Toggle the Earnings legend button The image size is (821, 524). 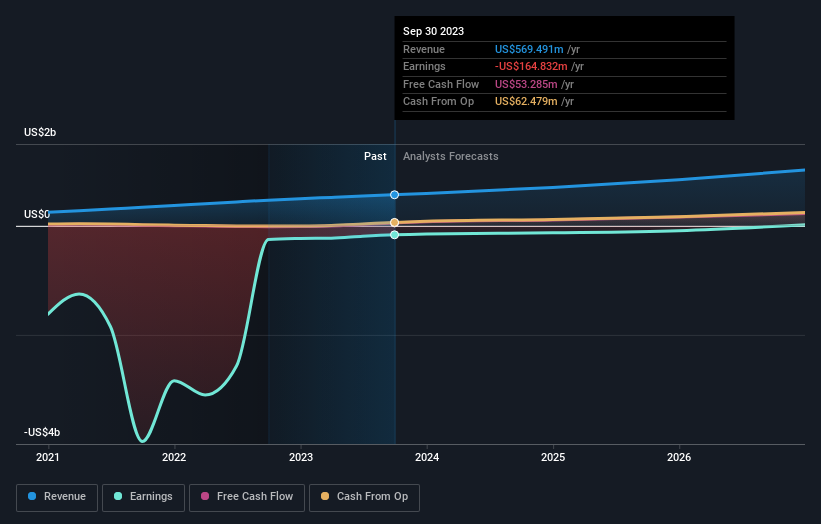click(x=143, y=497)
